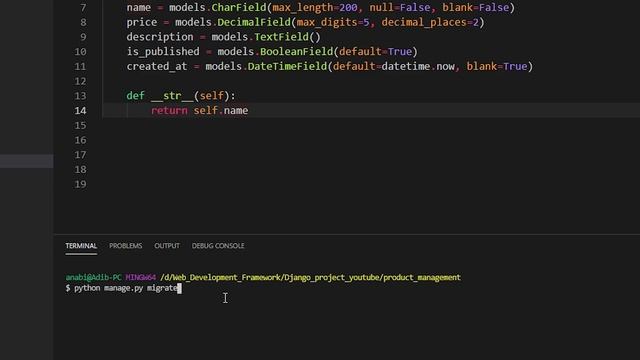
Task: Click line number 19 in gutter
Action: 80,184
